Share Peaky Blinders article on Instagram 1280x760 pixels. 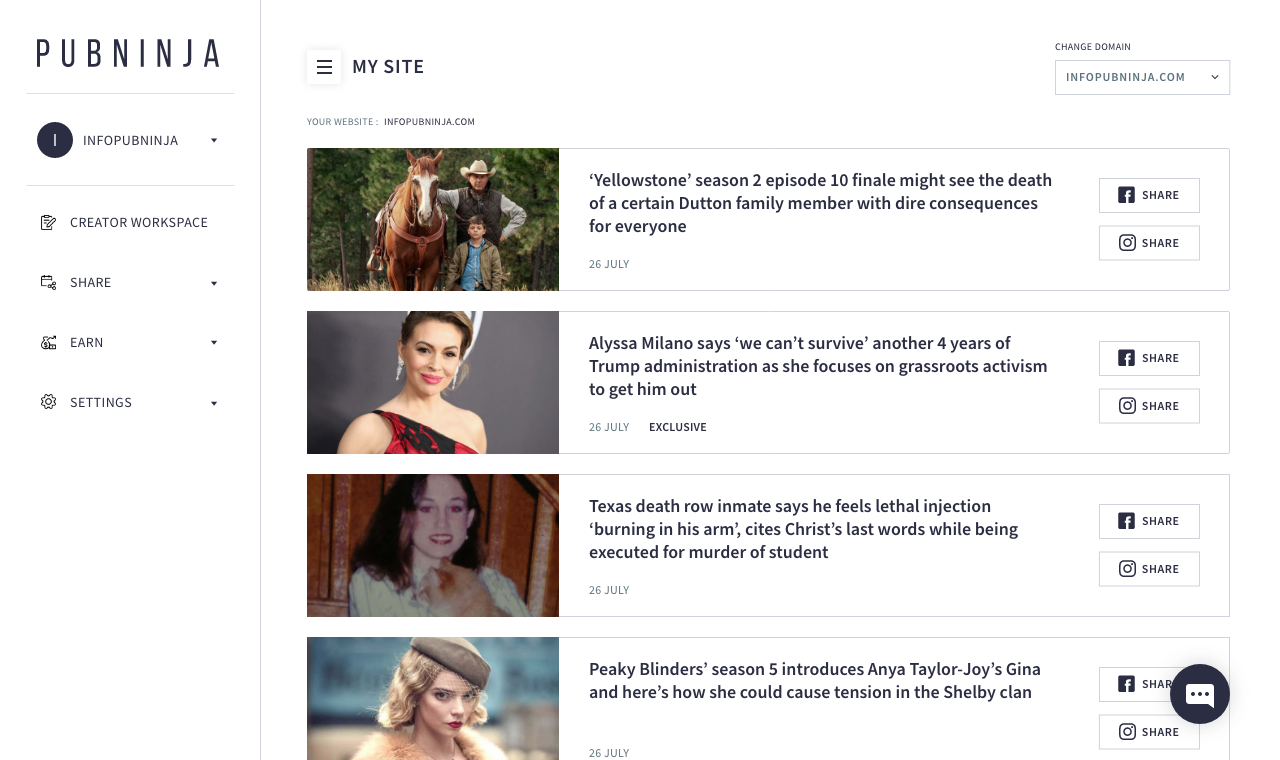(x=1149, y=732)
